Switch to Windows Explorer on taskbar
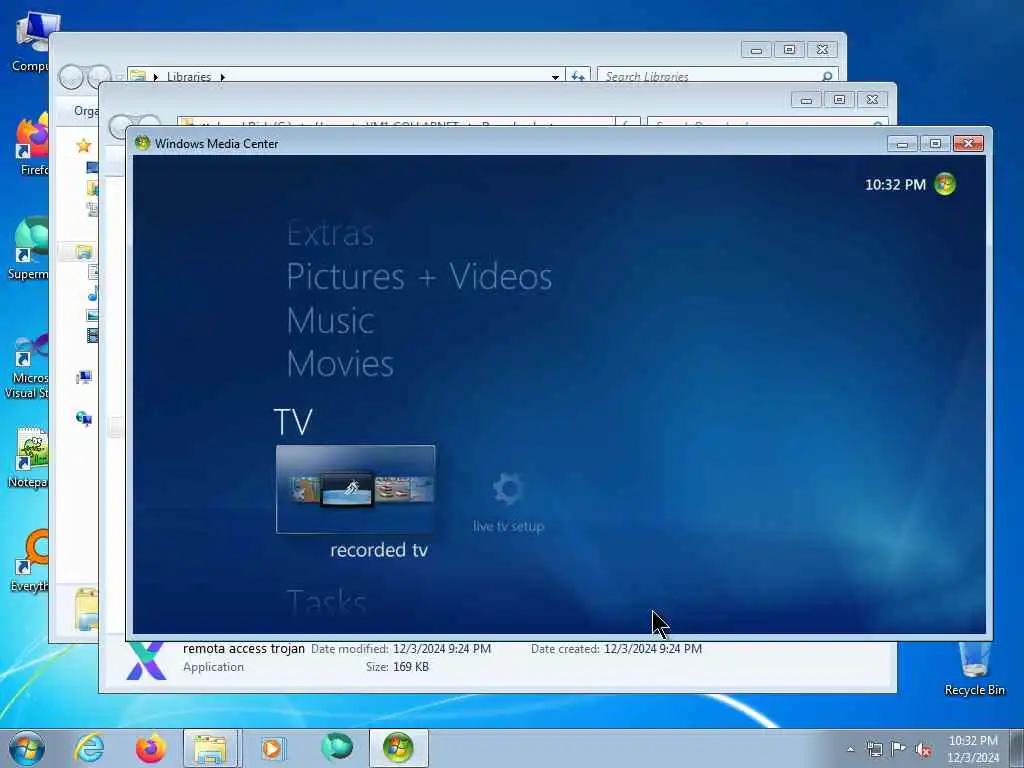Viewport: 1024px width, 768px height. pyautogui.click(x=212, y=748)
